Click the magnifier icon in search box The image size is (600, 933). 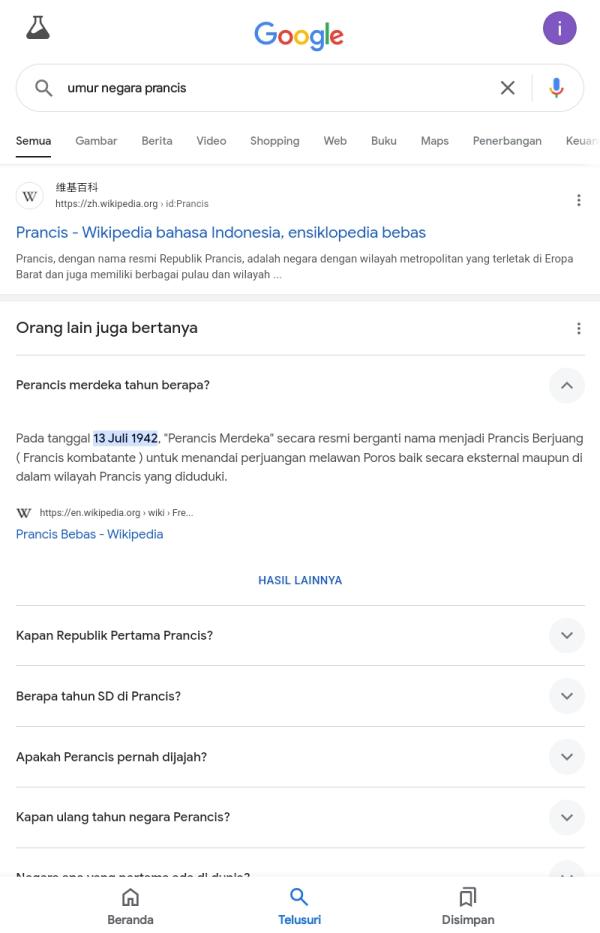[x=43, y=88]
